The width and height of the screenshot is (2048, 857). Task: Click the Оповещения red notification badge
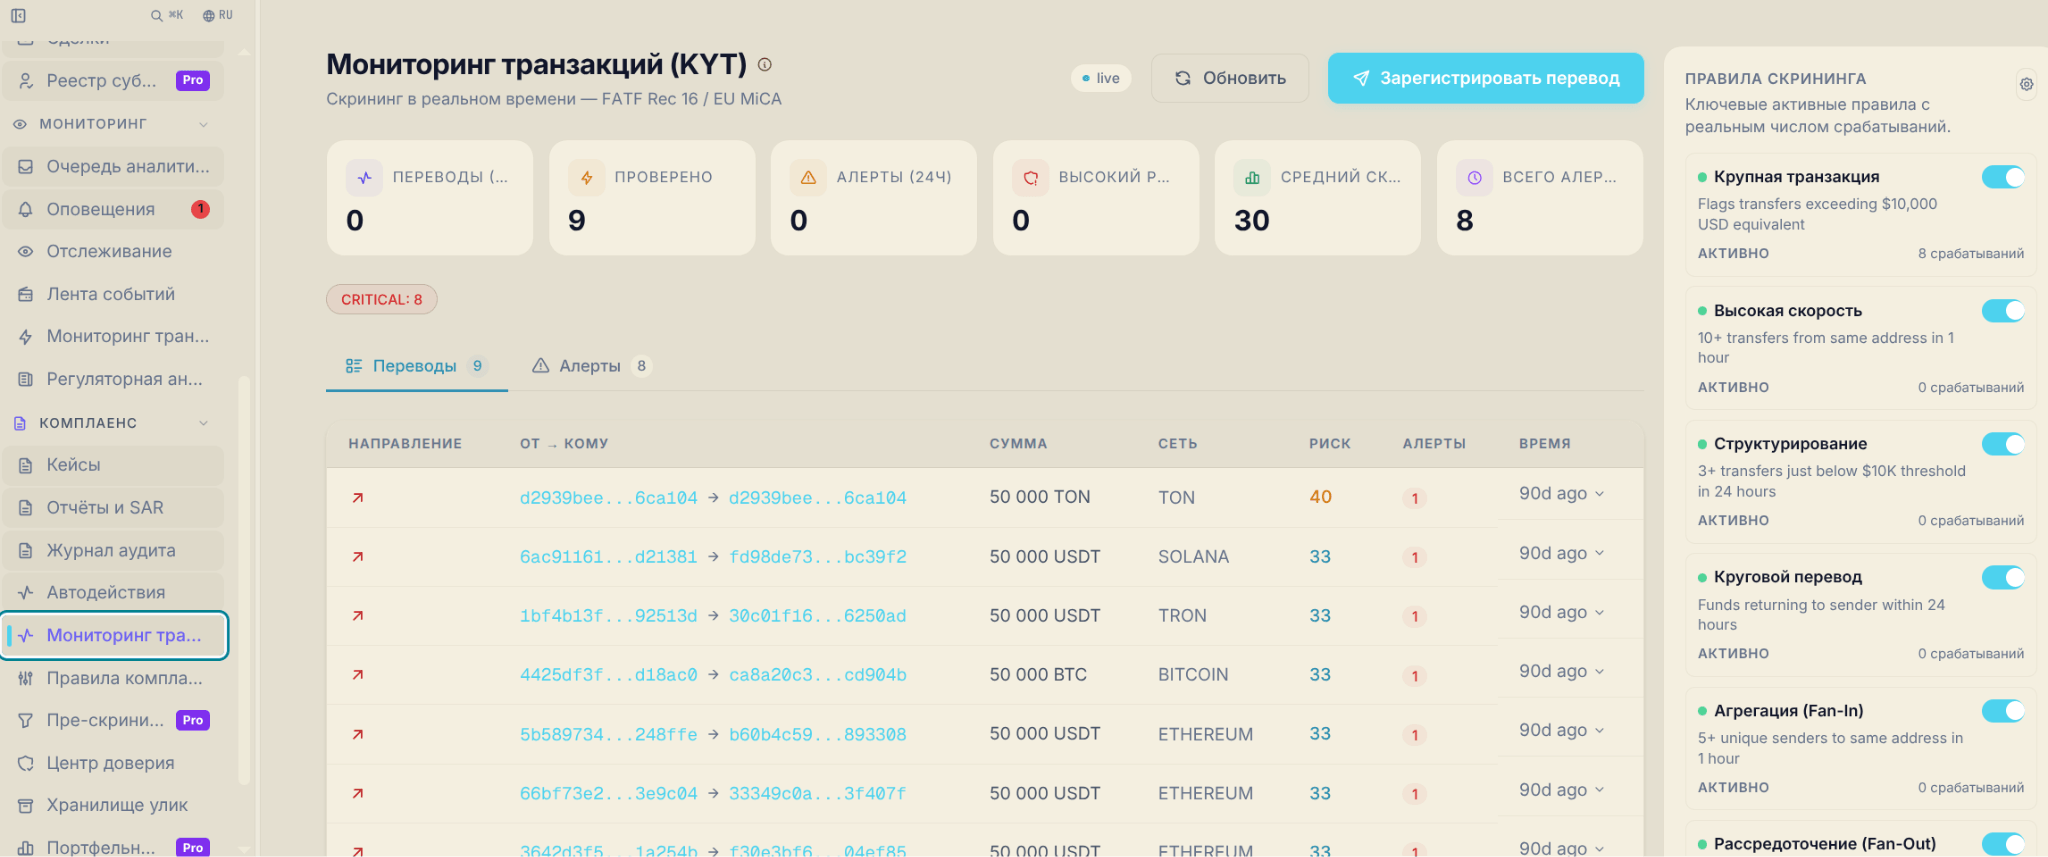[x=200, y=209]
